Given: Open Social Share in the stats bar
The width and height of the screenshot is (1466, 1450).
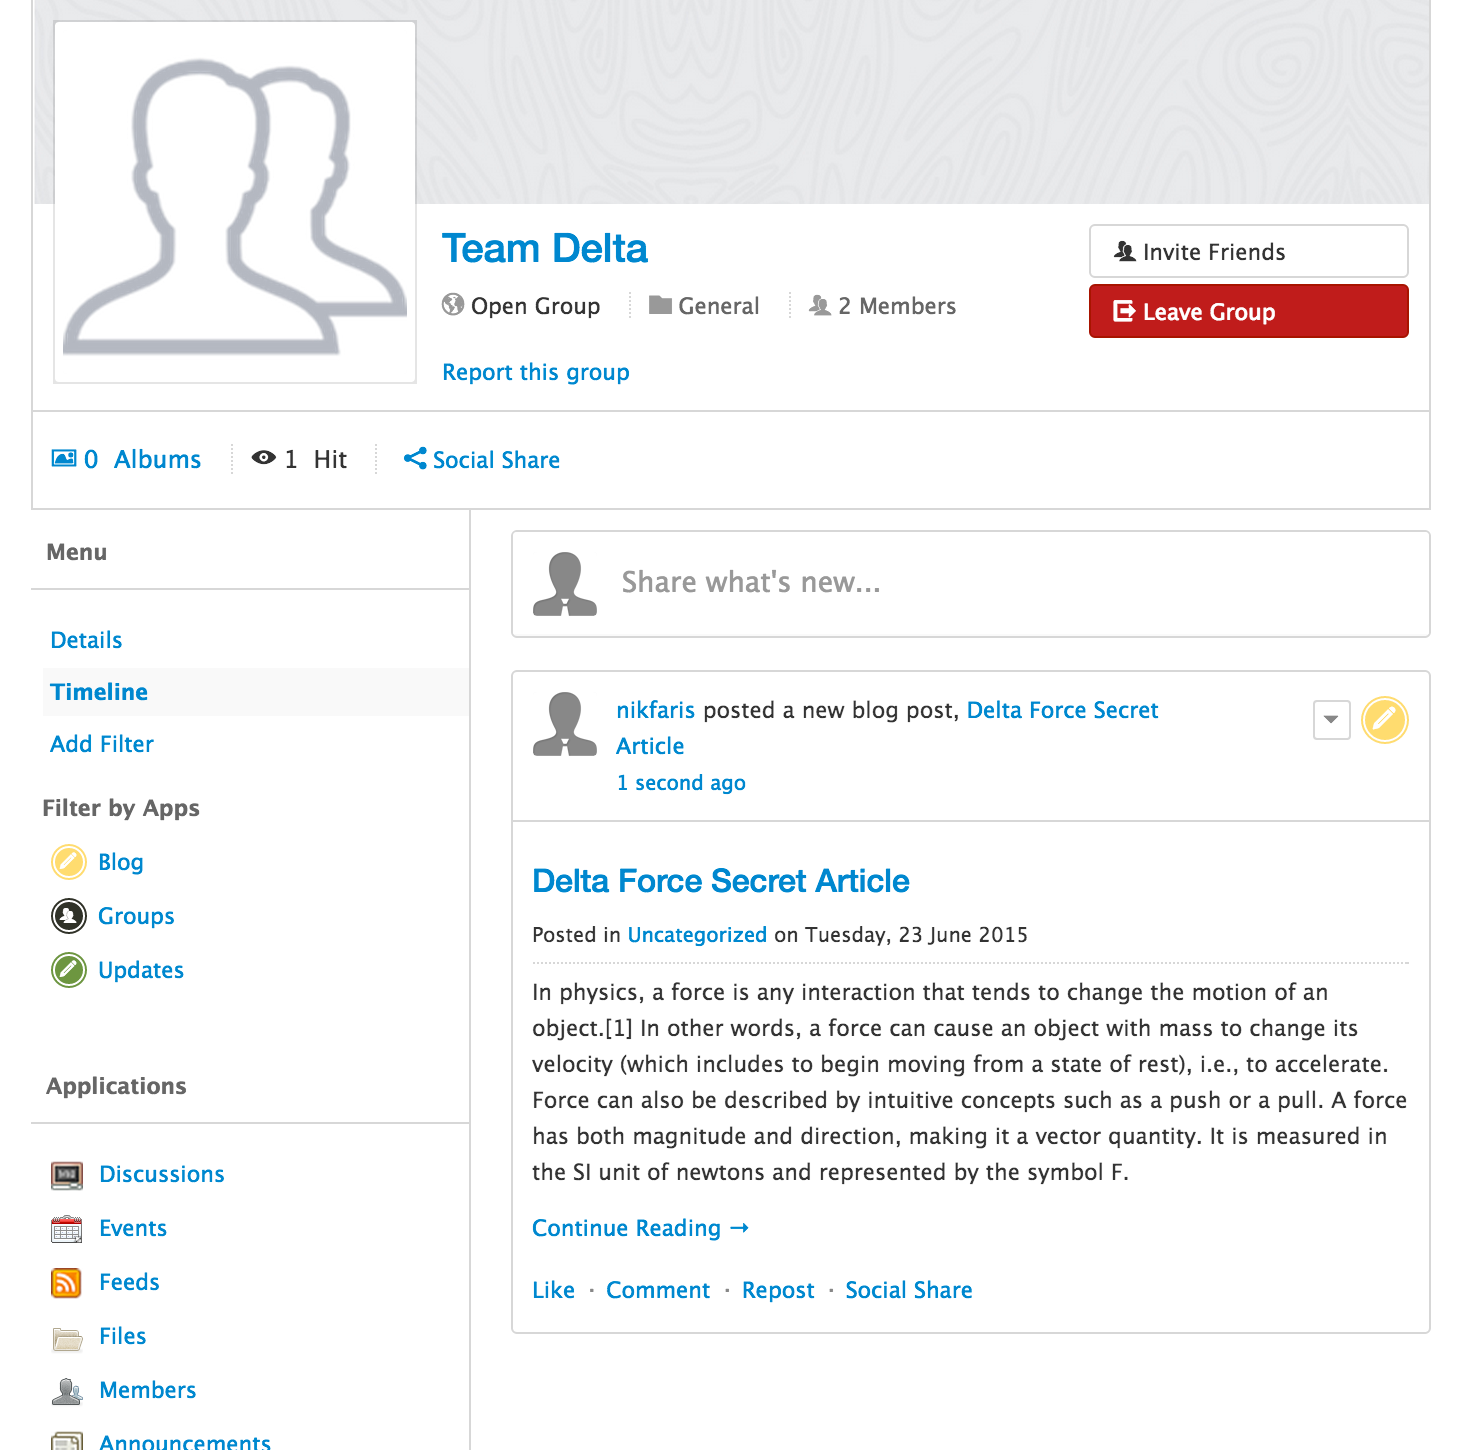Looking at the screenshot, I should point(482,460).
